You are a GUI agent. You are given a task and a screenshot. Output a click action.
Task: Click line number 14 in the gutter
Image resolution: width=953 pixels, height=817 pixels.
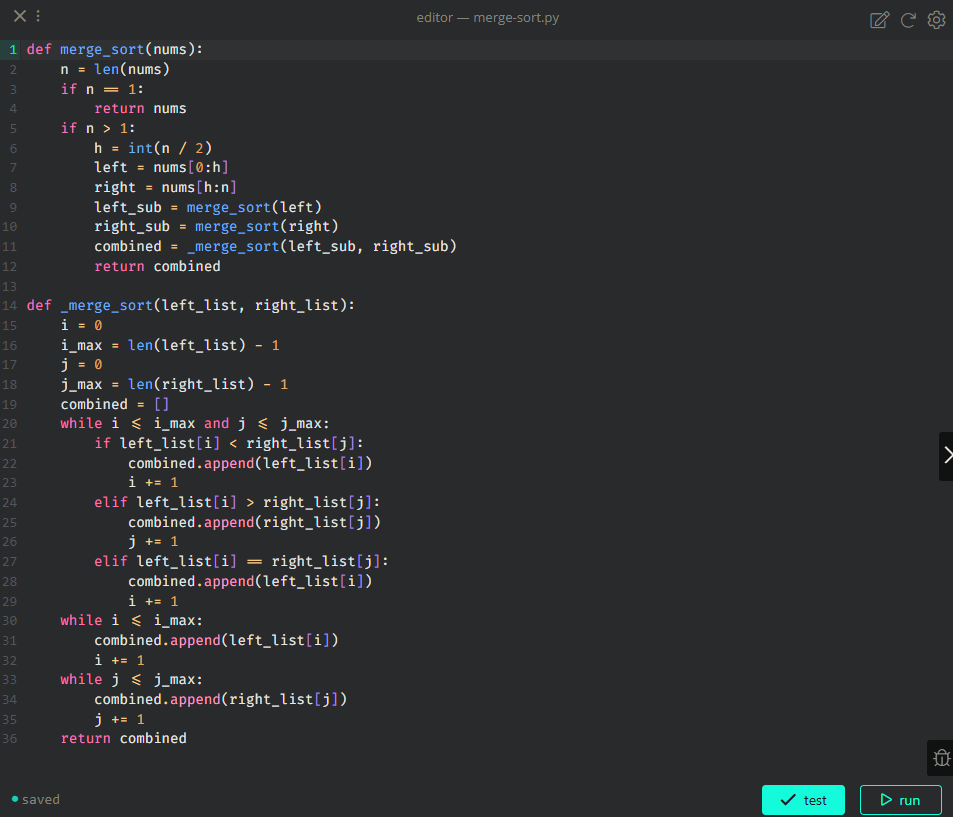coord(11,305)
